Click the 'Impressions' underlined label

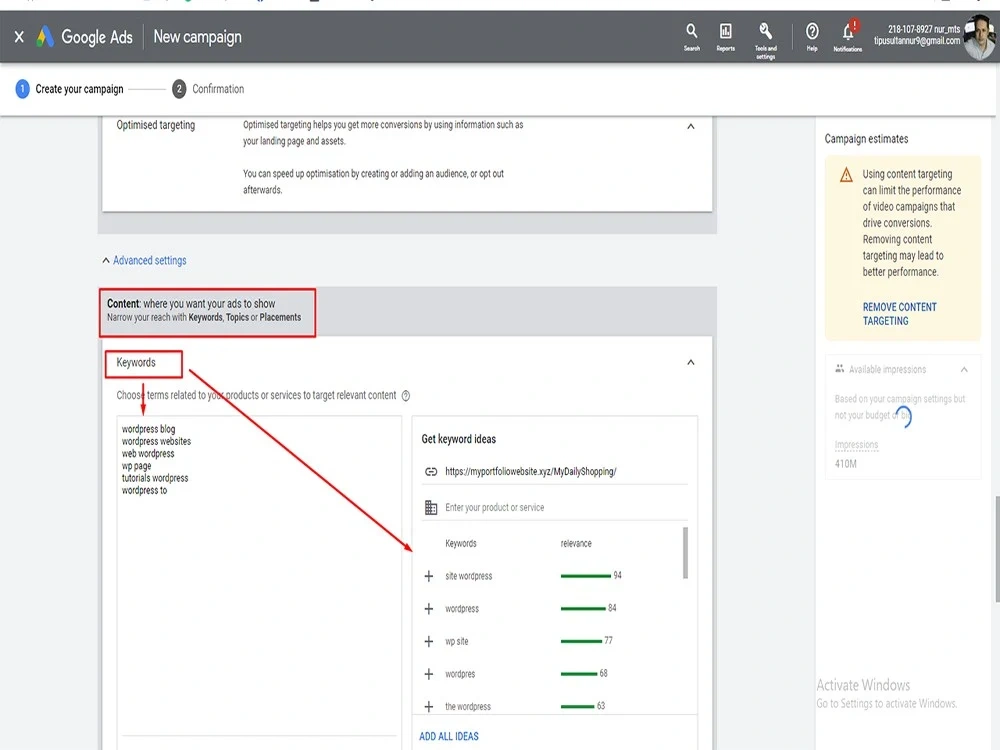(x=857, y=445)
